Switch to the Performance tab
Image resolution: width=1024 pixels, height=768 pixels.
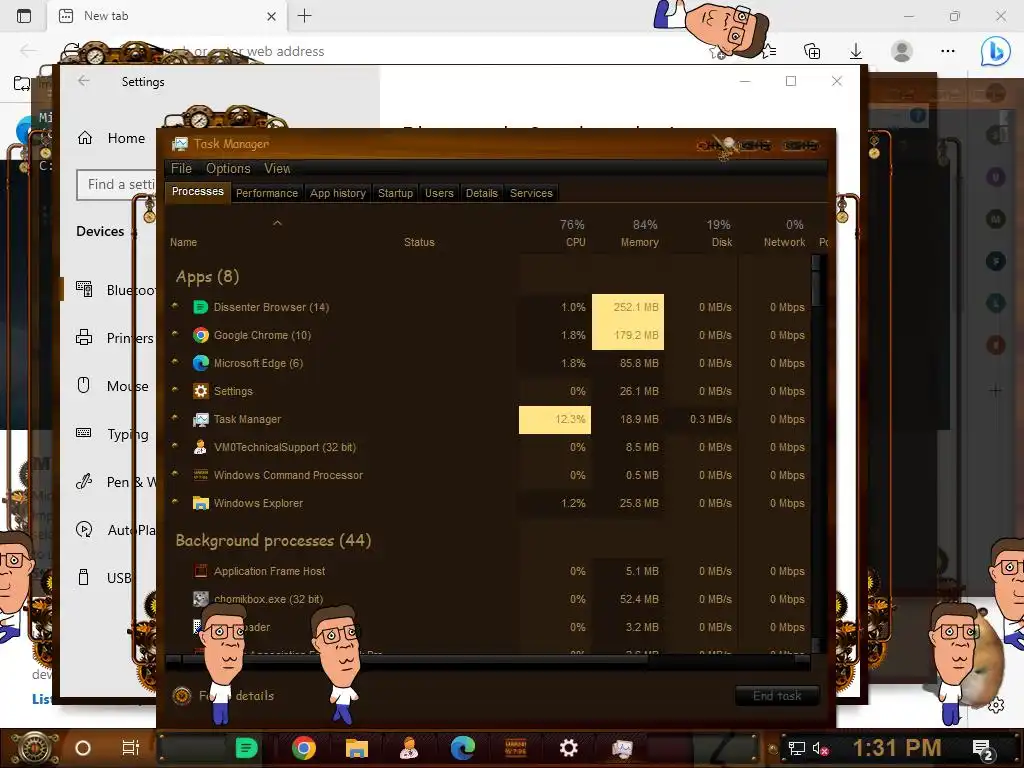(x=266, y=193)
